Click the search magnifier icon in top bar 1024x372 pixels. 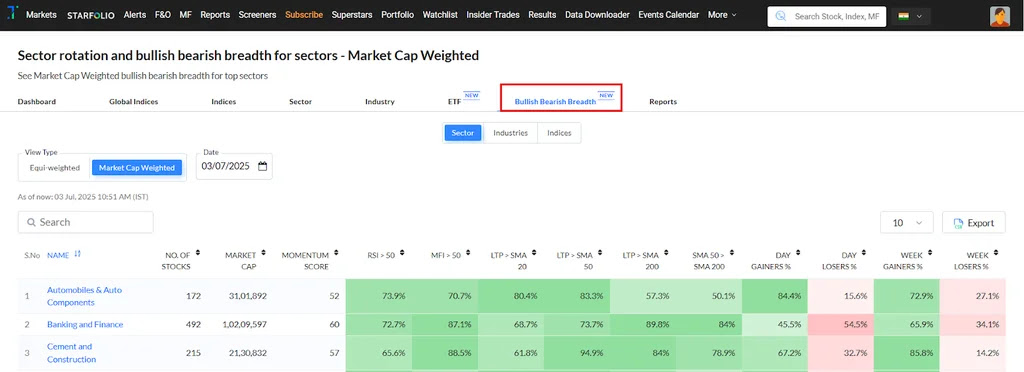[780, 16]
